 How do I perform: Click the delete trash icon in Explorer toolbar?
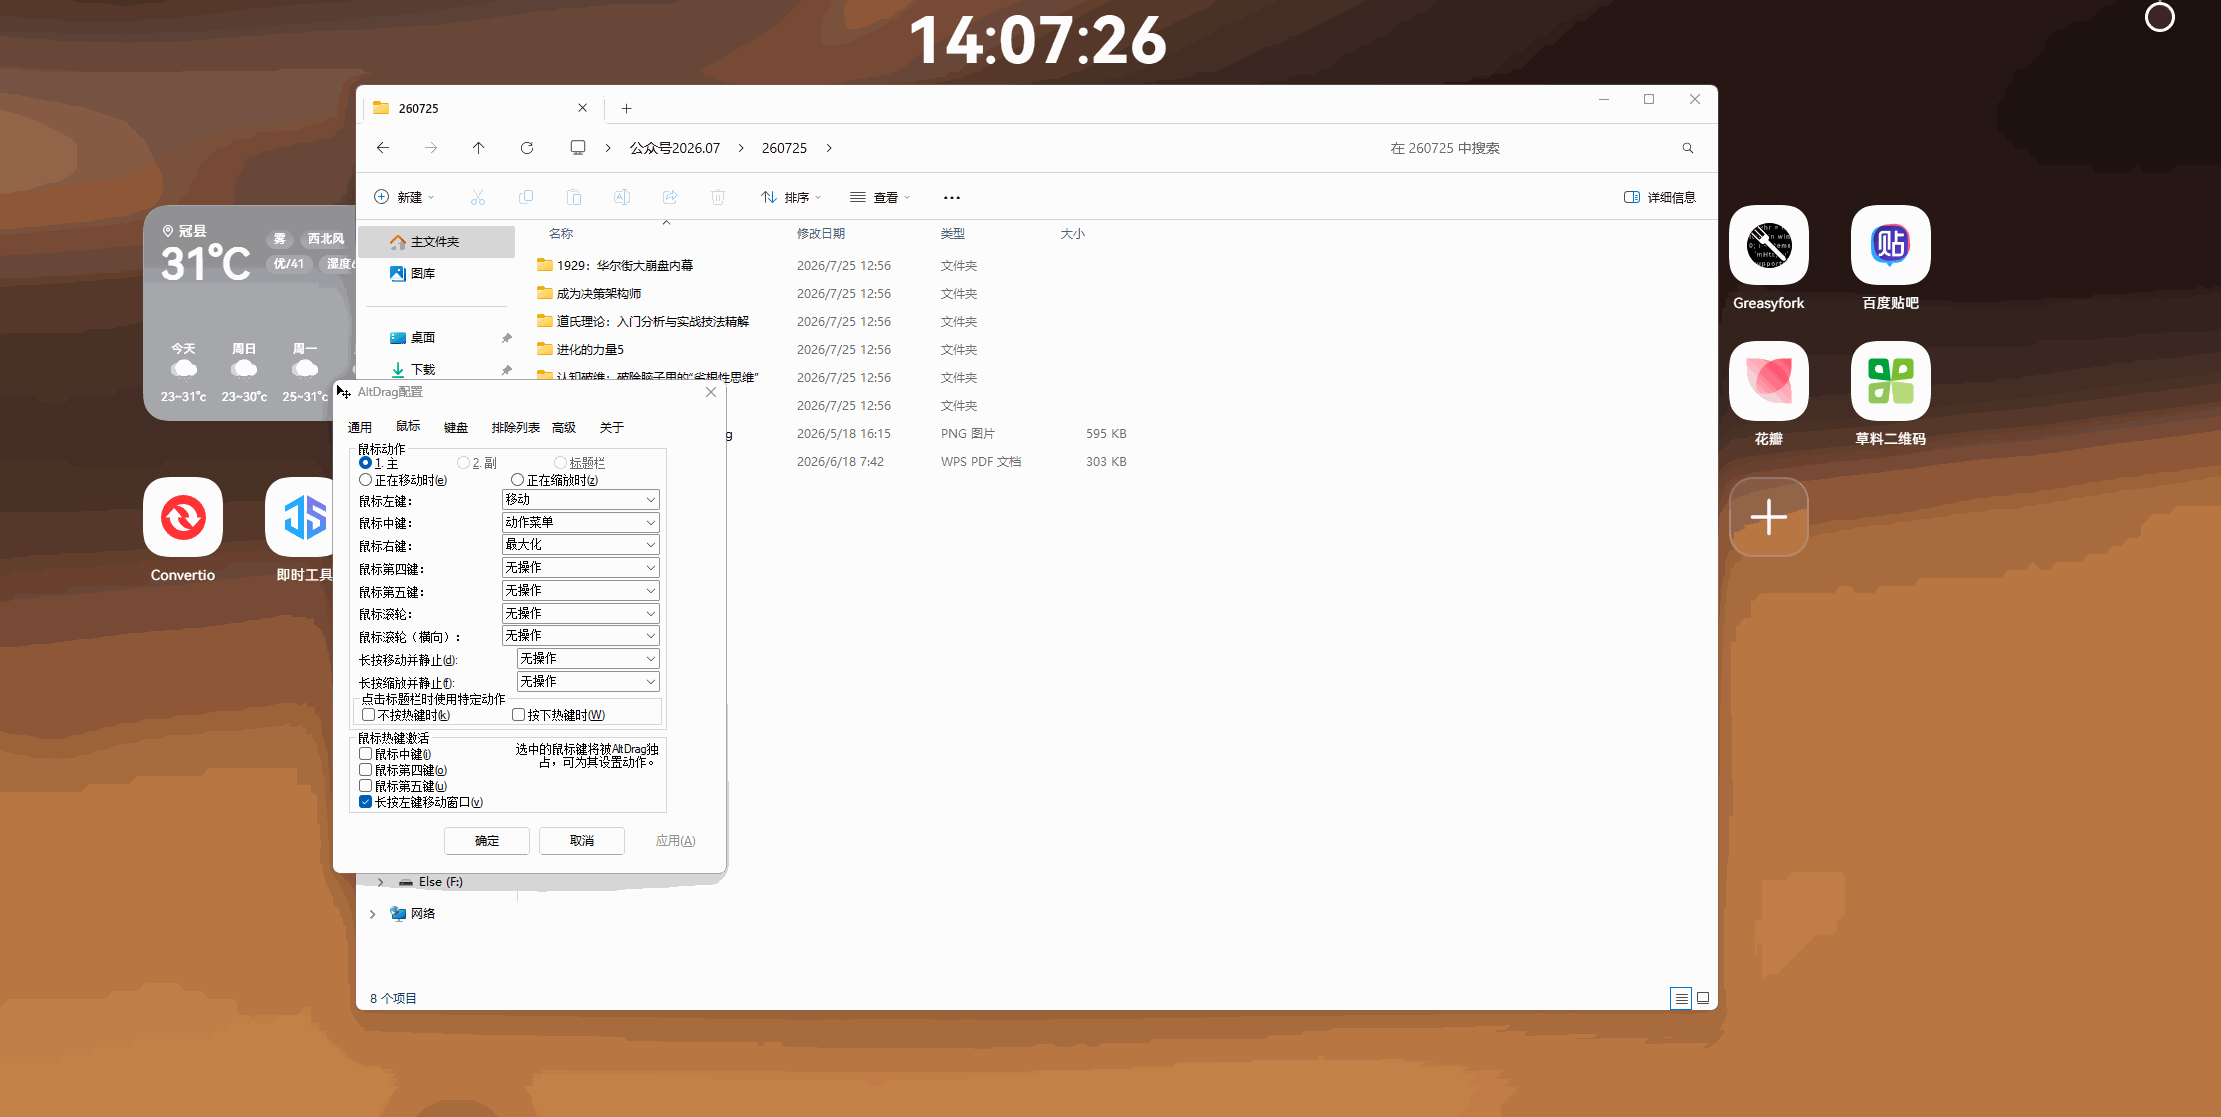pos(718,197)
